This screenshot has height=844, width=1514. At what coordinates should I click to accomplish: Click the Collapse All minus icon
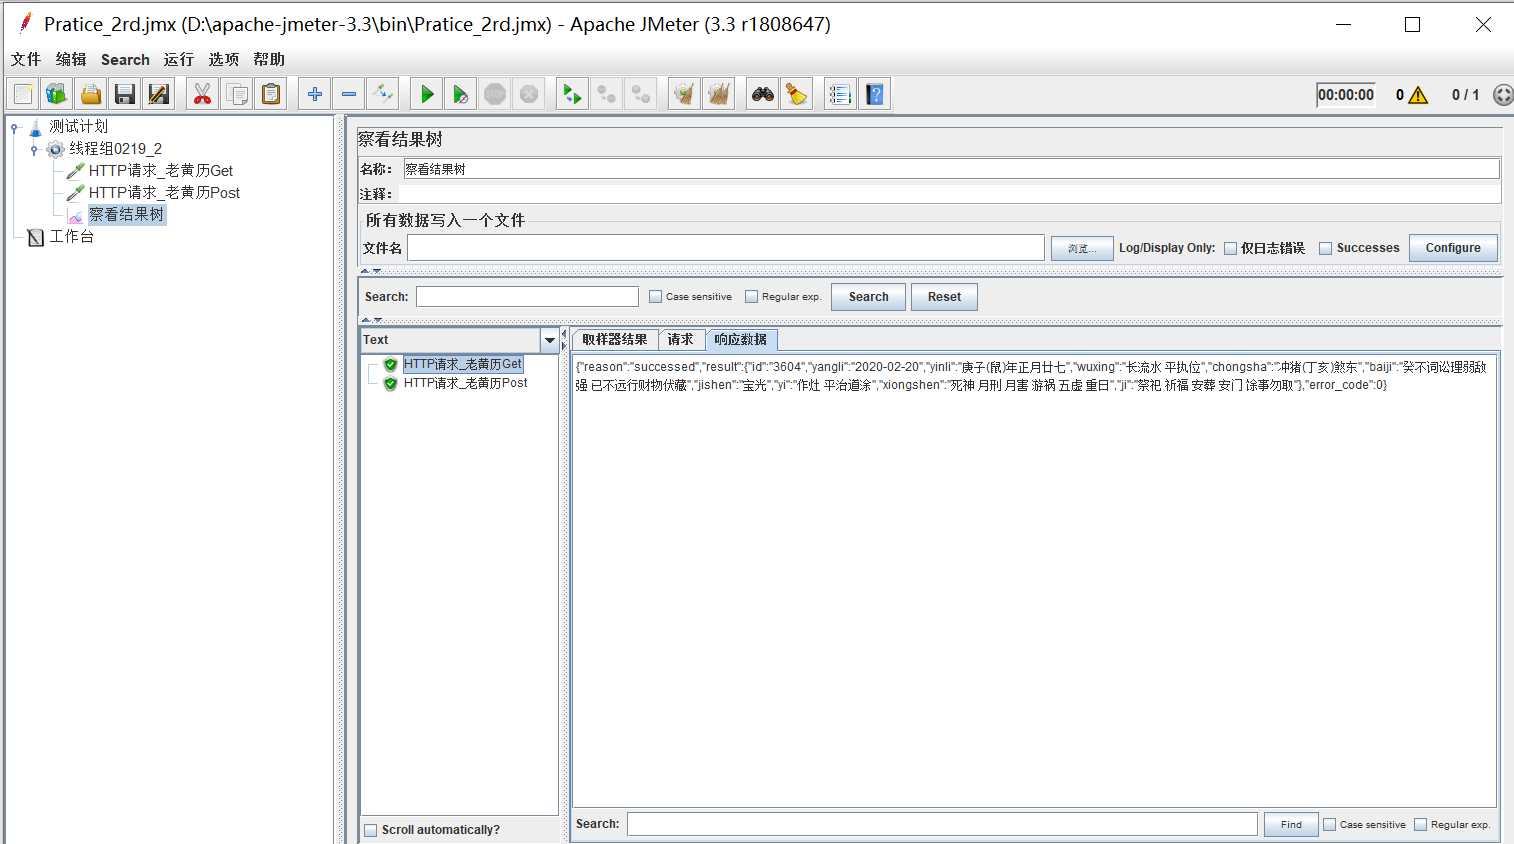(x=349, y=94)
